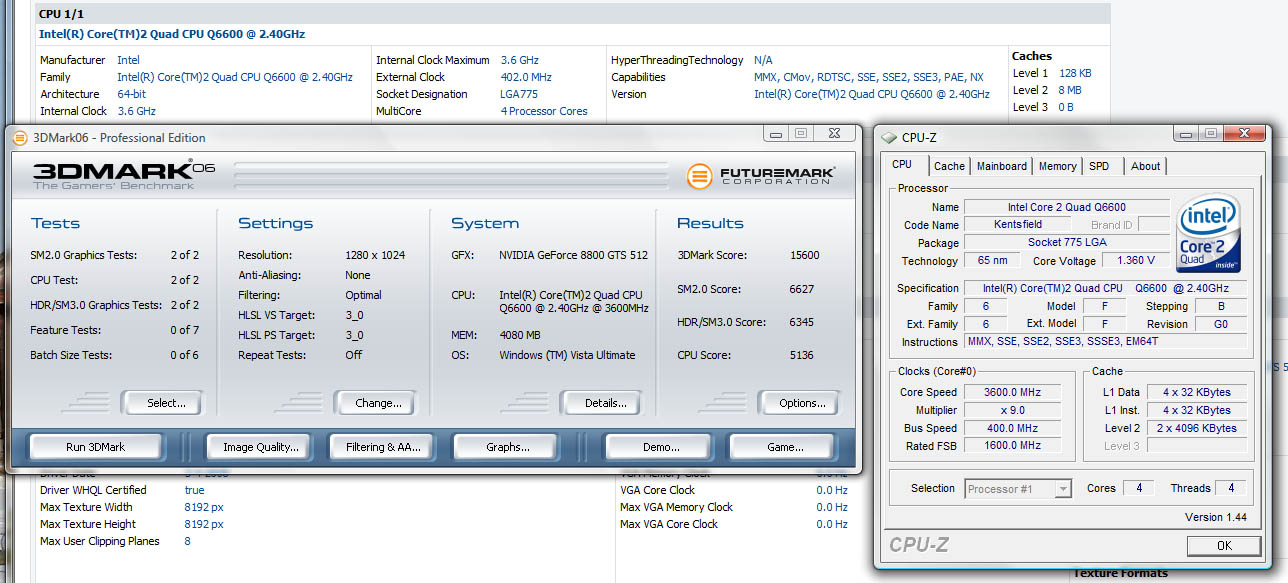
Task: Open the Mainboard tab in CPU-Z
Action: (x=1001, y=166)
